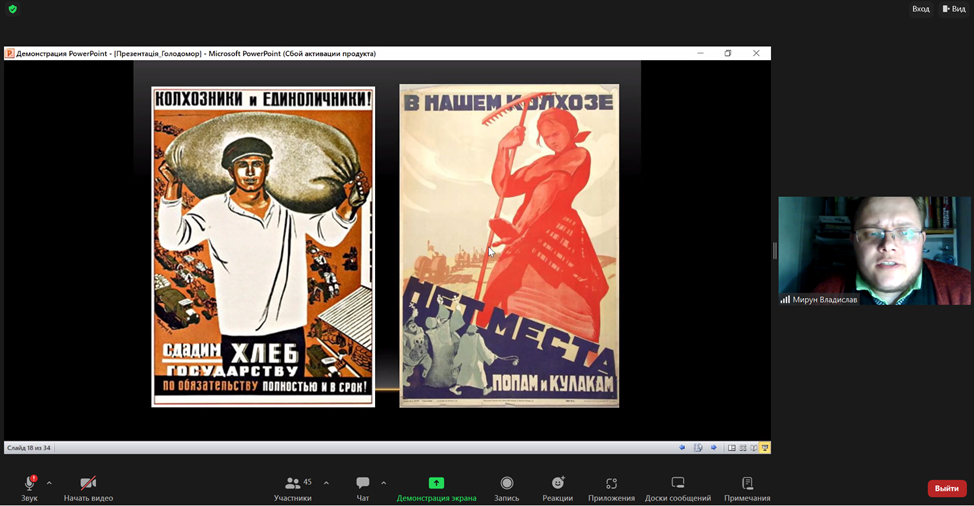Select Мирун Владислав's video thumbnail
Screen dimensions: 974x506
tap(874, 250)
